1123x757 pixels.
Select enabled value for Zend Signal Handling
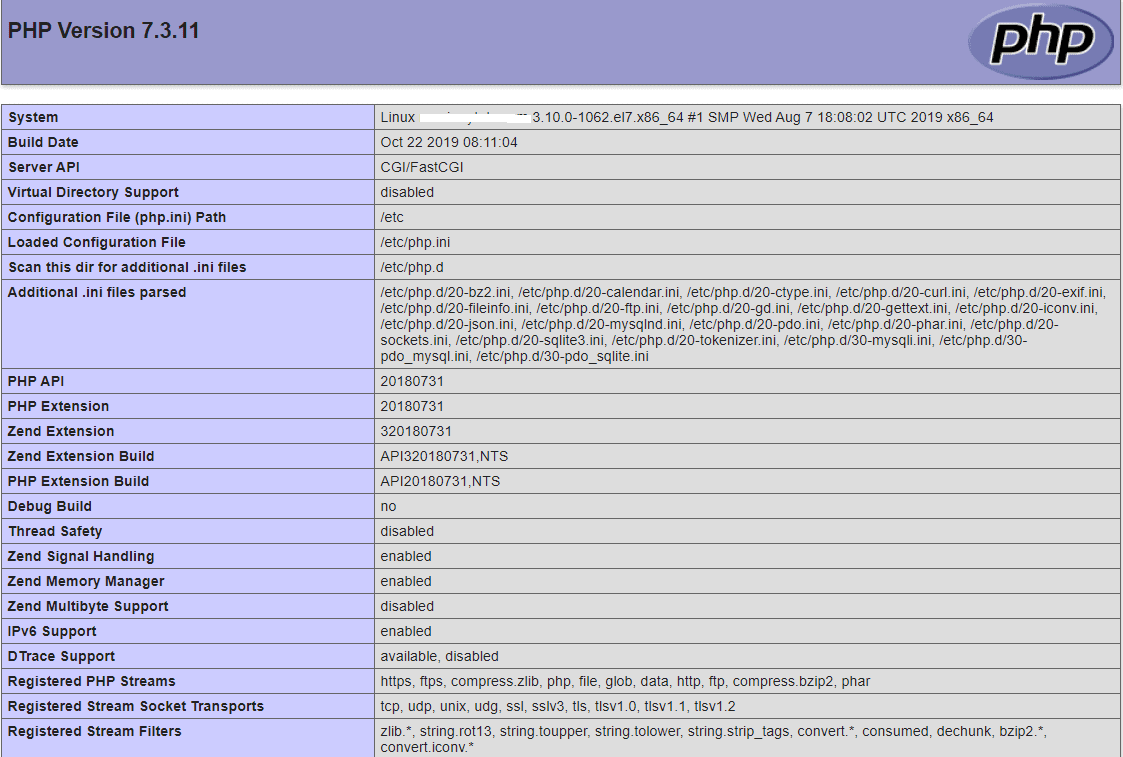coord(406,557)
